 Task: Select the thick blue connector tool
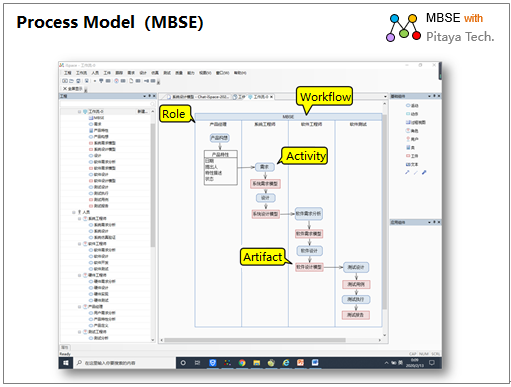click(424, 173)
